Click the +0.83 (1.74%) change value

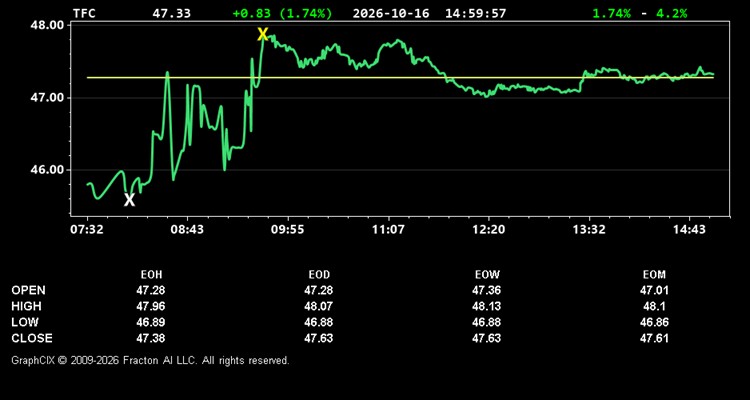[282, 13]
